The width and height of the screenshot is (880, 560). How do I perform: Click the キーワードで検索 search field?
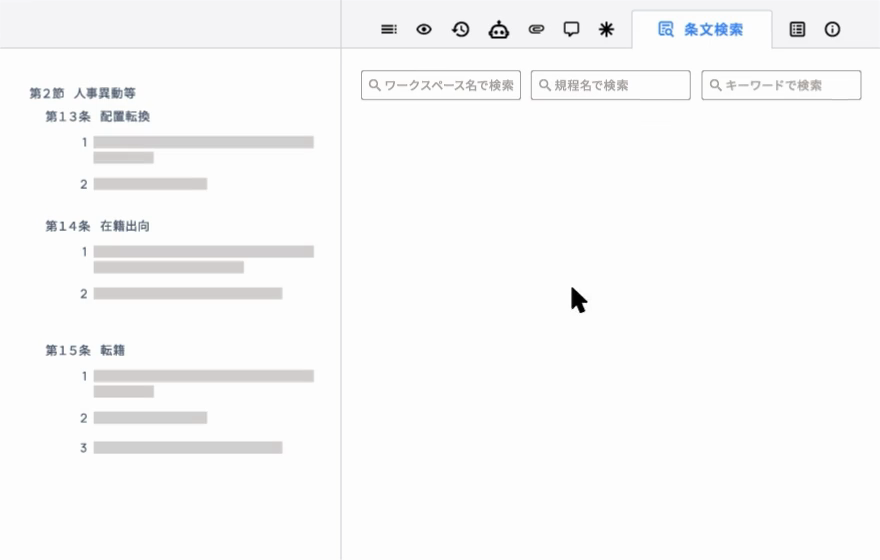pyautogui.click(x=781, y=86)
